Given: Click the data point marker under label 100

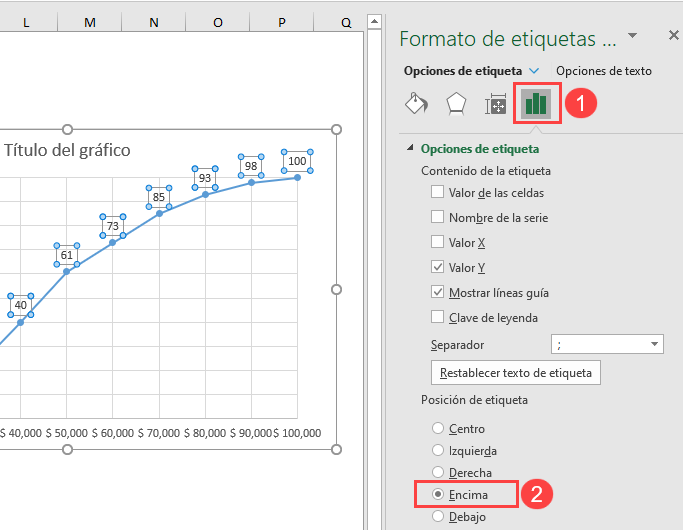Looking at the screenshot, I should click(297, 177).
